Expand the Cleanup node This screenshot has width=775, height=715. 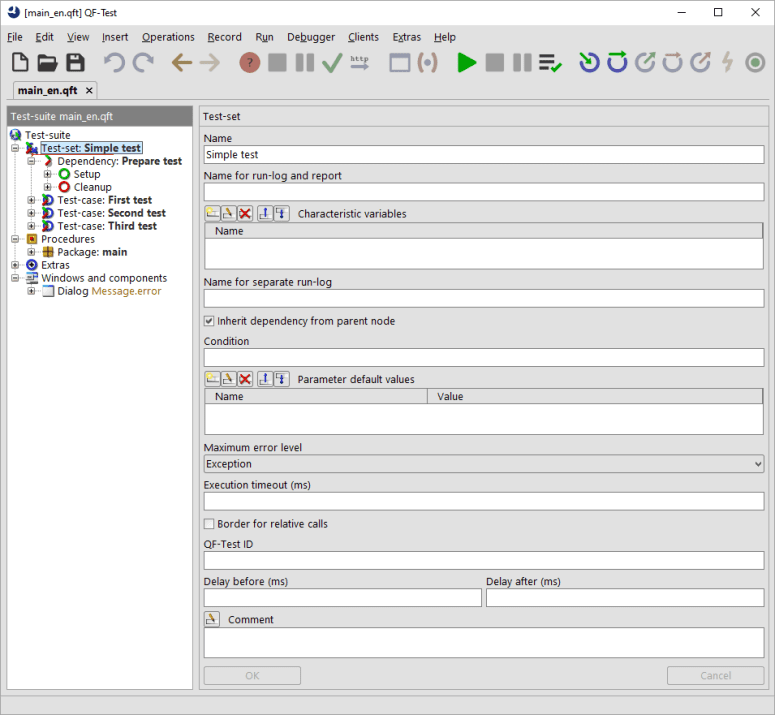[x=47, y=187]
